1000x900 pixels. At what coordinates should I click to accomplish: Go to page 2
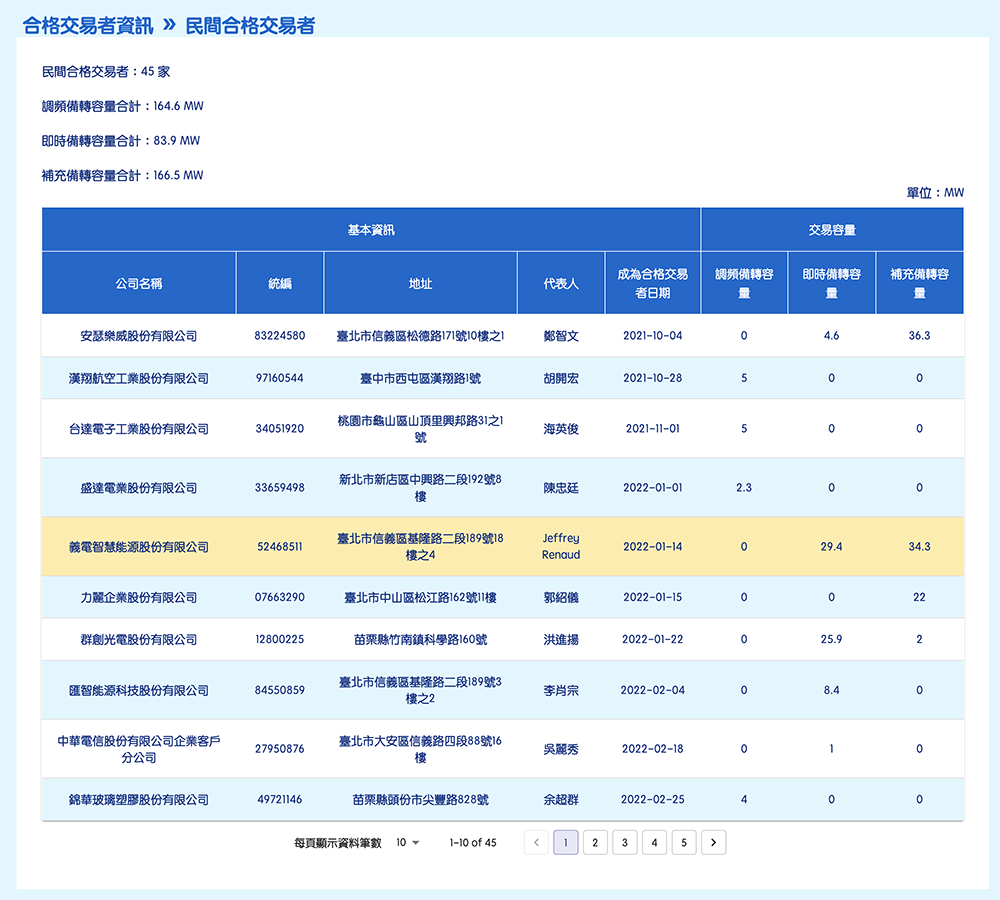(595, 843)
